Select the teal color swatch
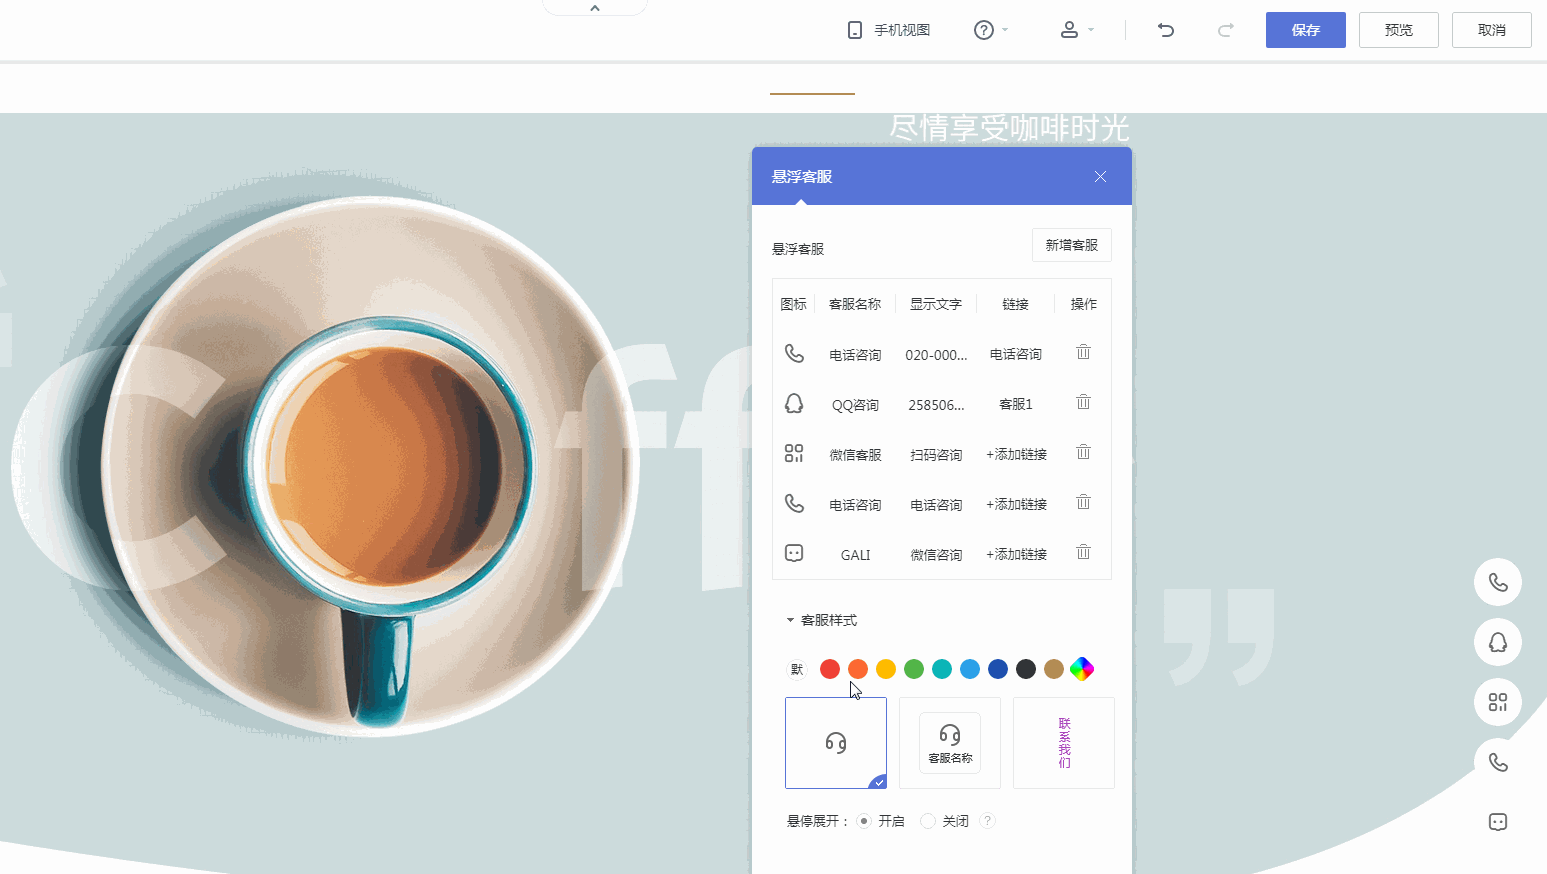1547x874 pixels. click(942, 669)
